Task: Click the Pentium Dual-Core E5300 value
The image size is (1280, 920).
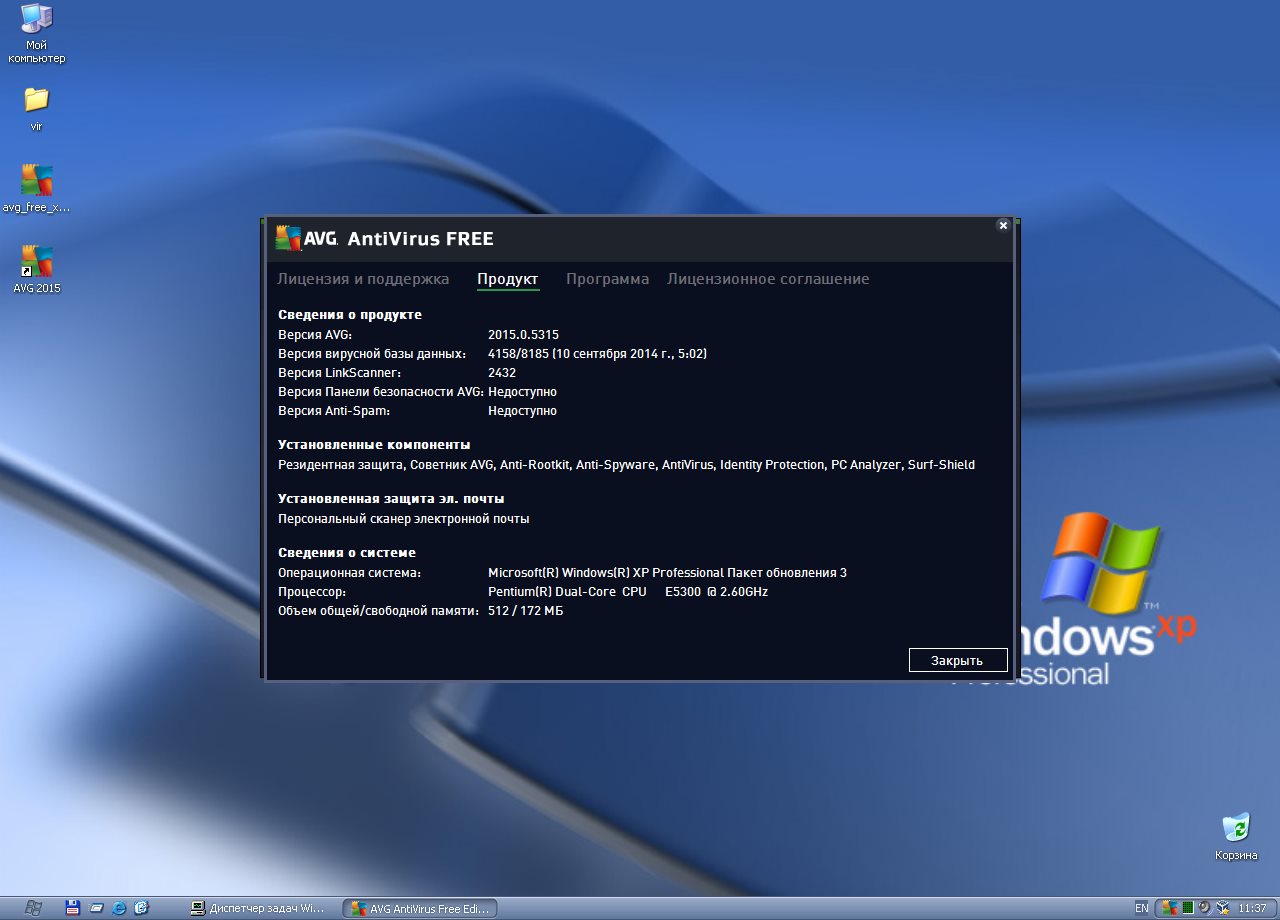Action: click(x=628, y=591)
